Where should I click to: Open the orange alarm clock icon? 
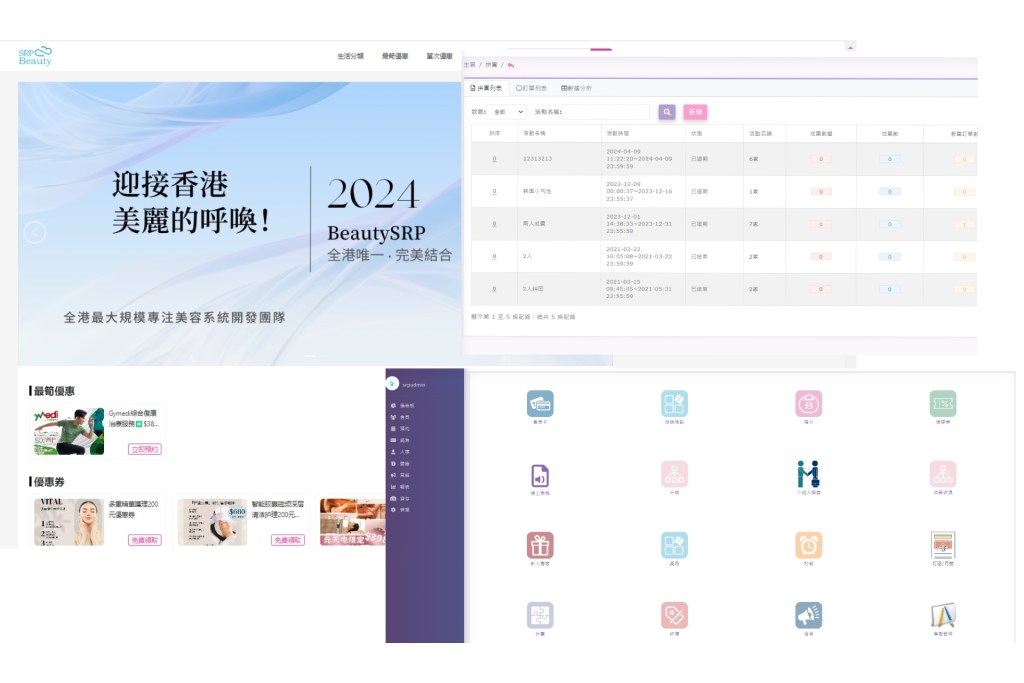pyautogui.click(x=808, y=545)
